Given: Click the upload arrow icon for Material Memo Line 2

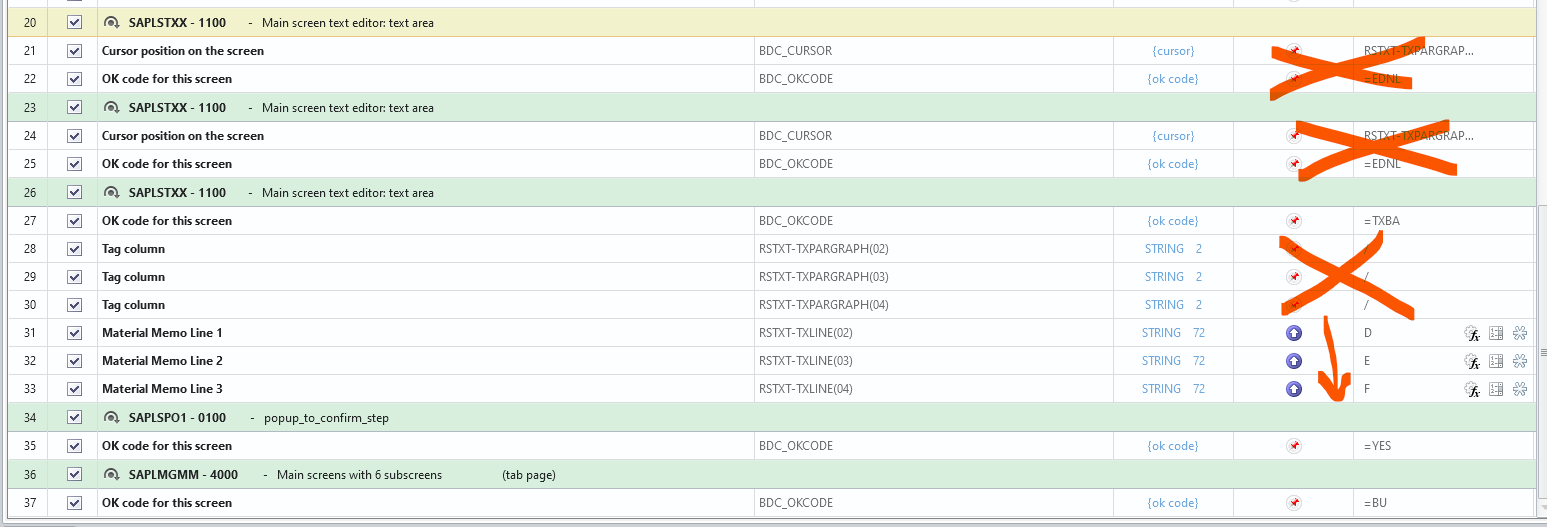Looking at the screenshot, I should tap(1293, 360).
